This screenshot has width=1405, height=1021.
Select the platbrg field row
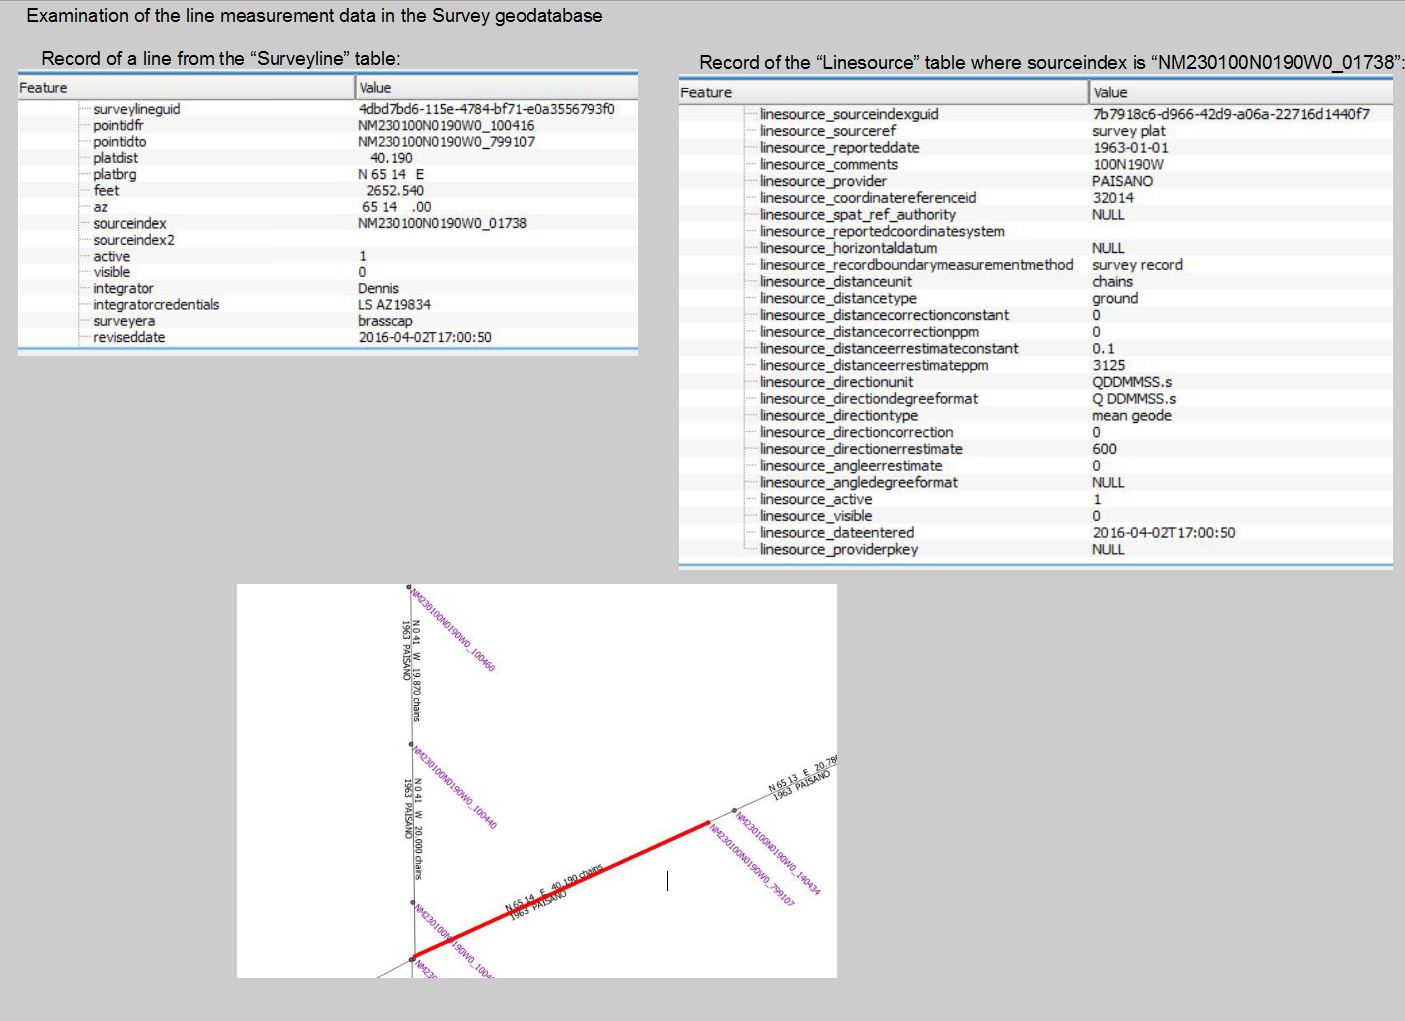point(328,174)
